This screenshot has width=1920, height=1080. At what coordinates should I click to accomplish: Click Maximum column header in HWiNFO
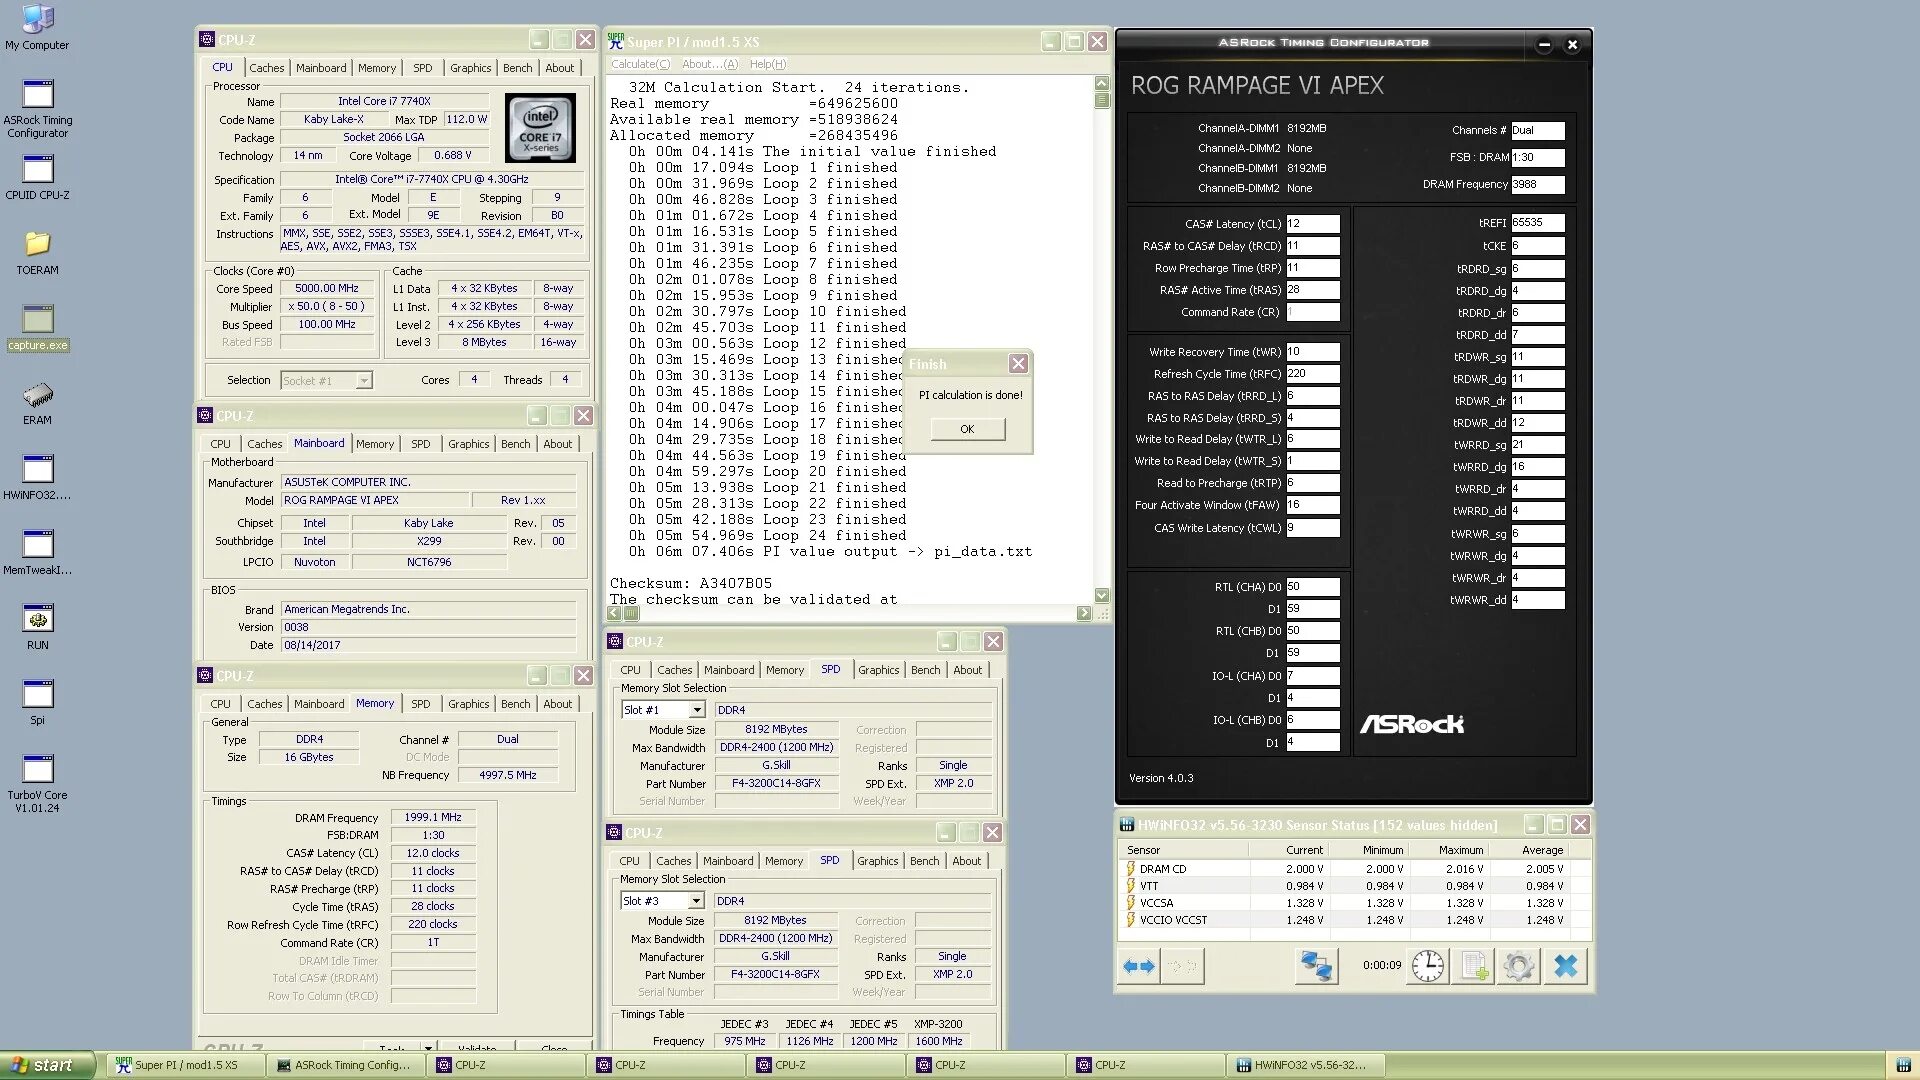[1450, 850]
